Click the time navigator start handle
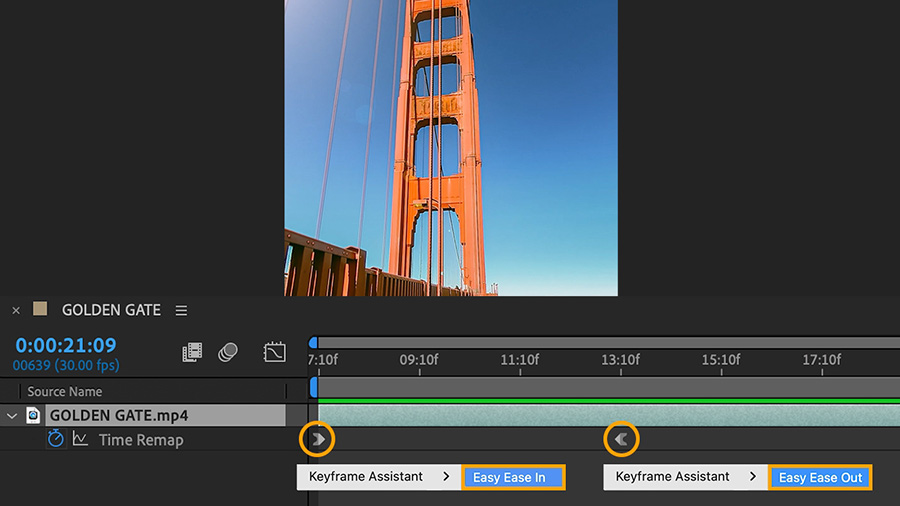This screenshot has width=900, height=506. (313, 343)
